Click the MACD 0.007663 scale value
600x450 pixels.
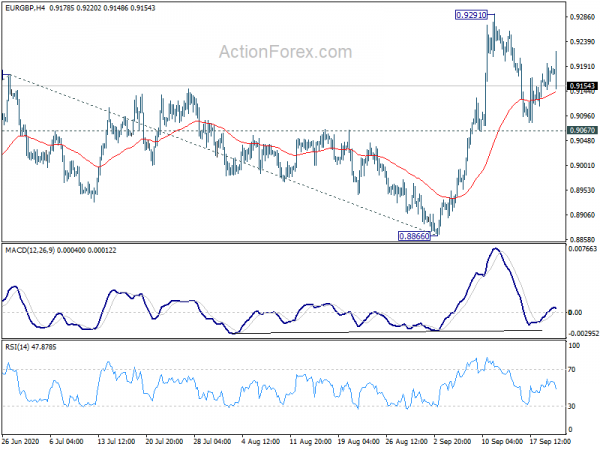point(582,249)
